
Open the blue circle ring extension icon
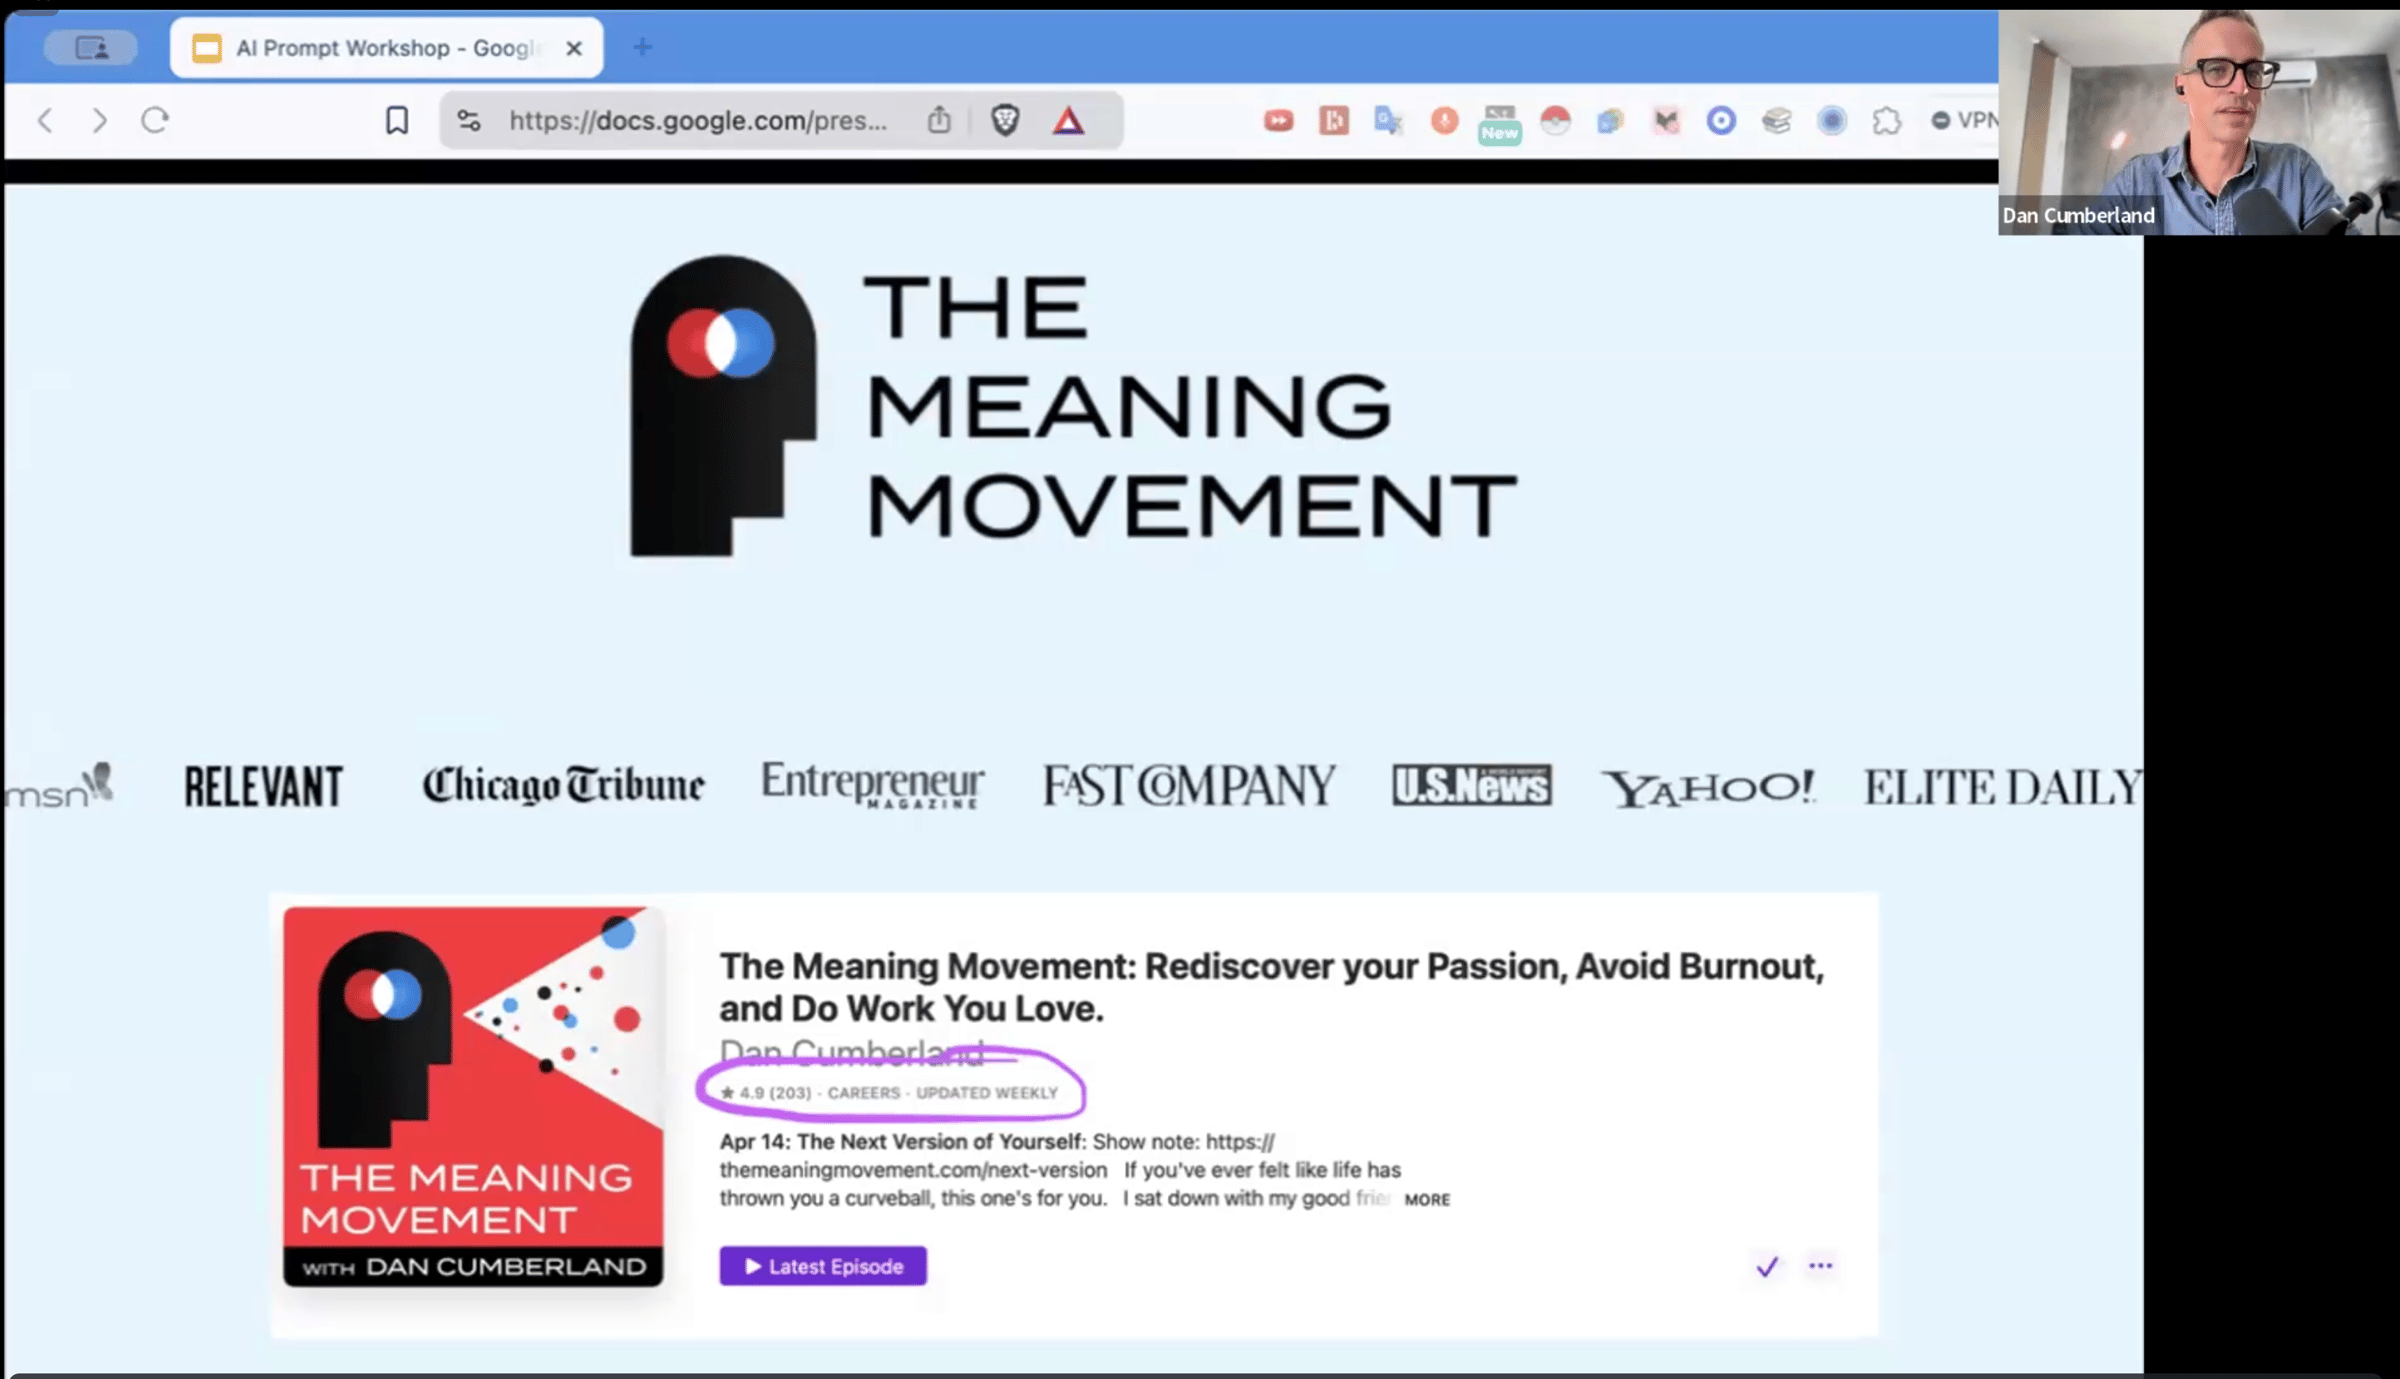pos(1721,121)
